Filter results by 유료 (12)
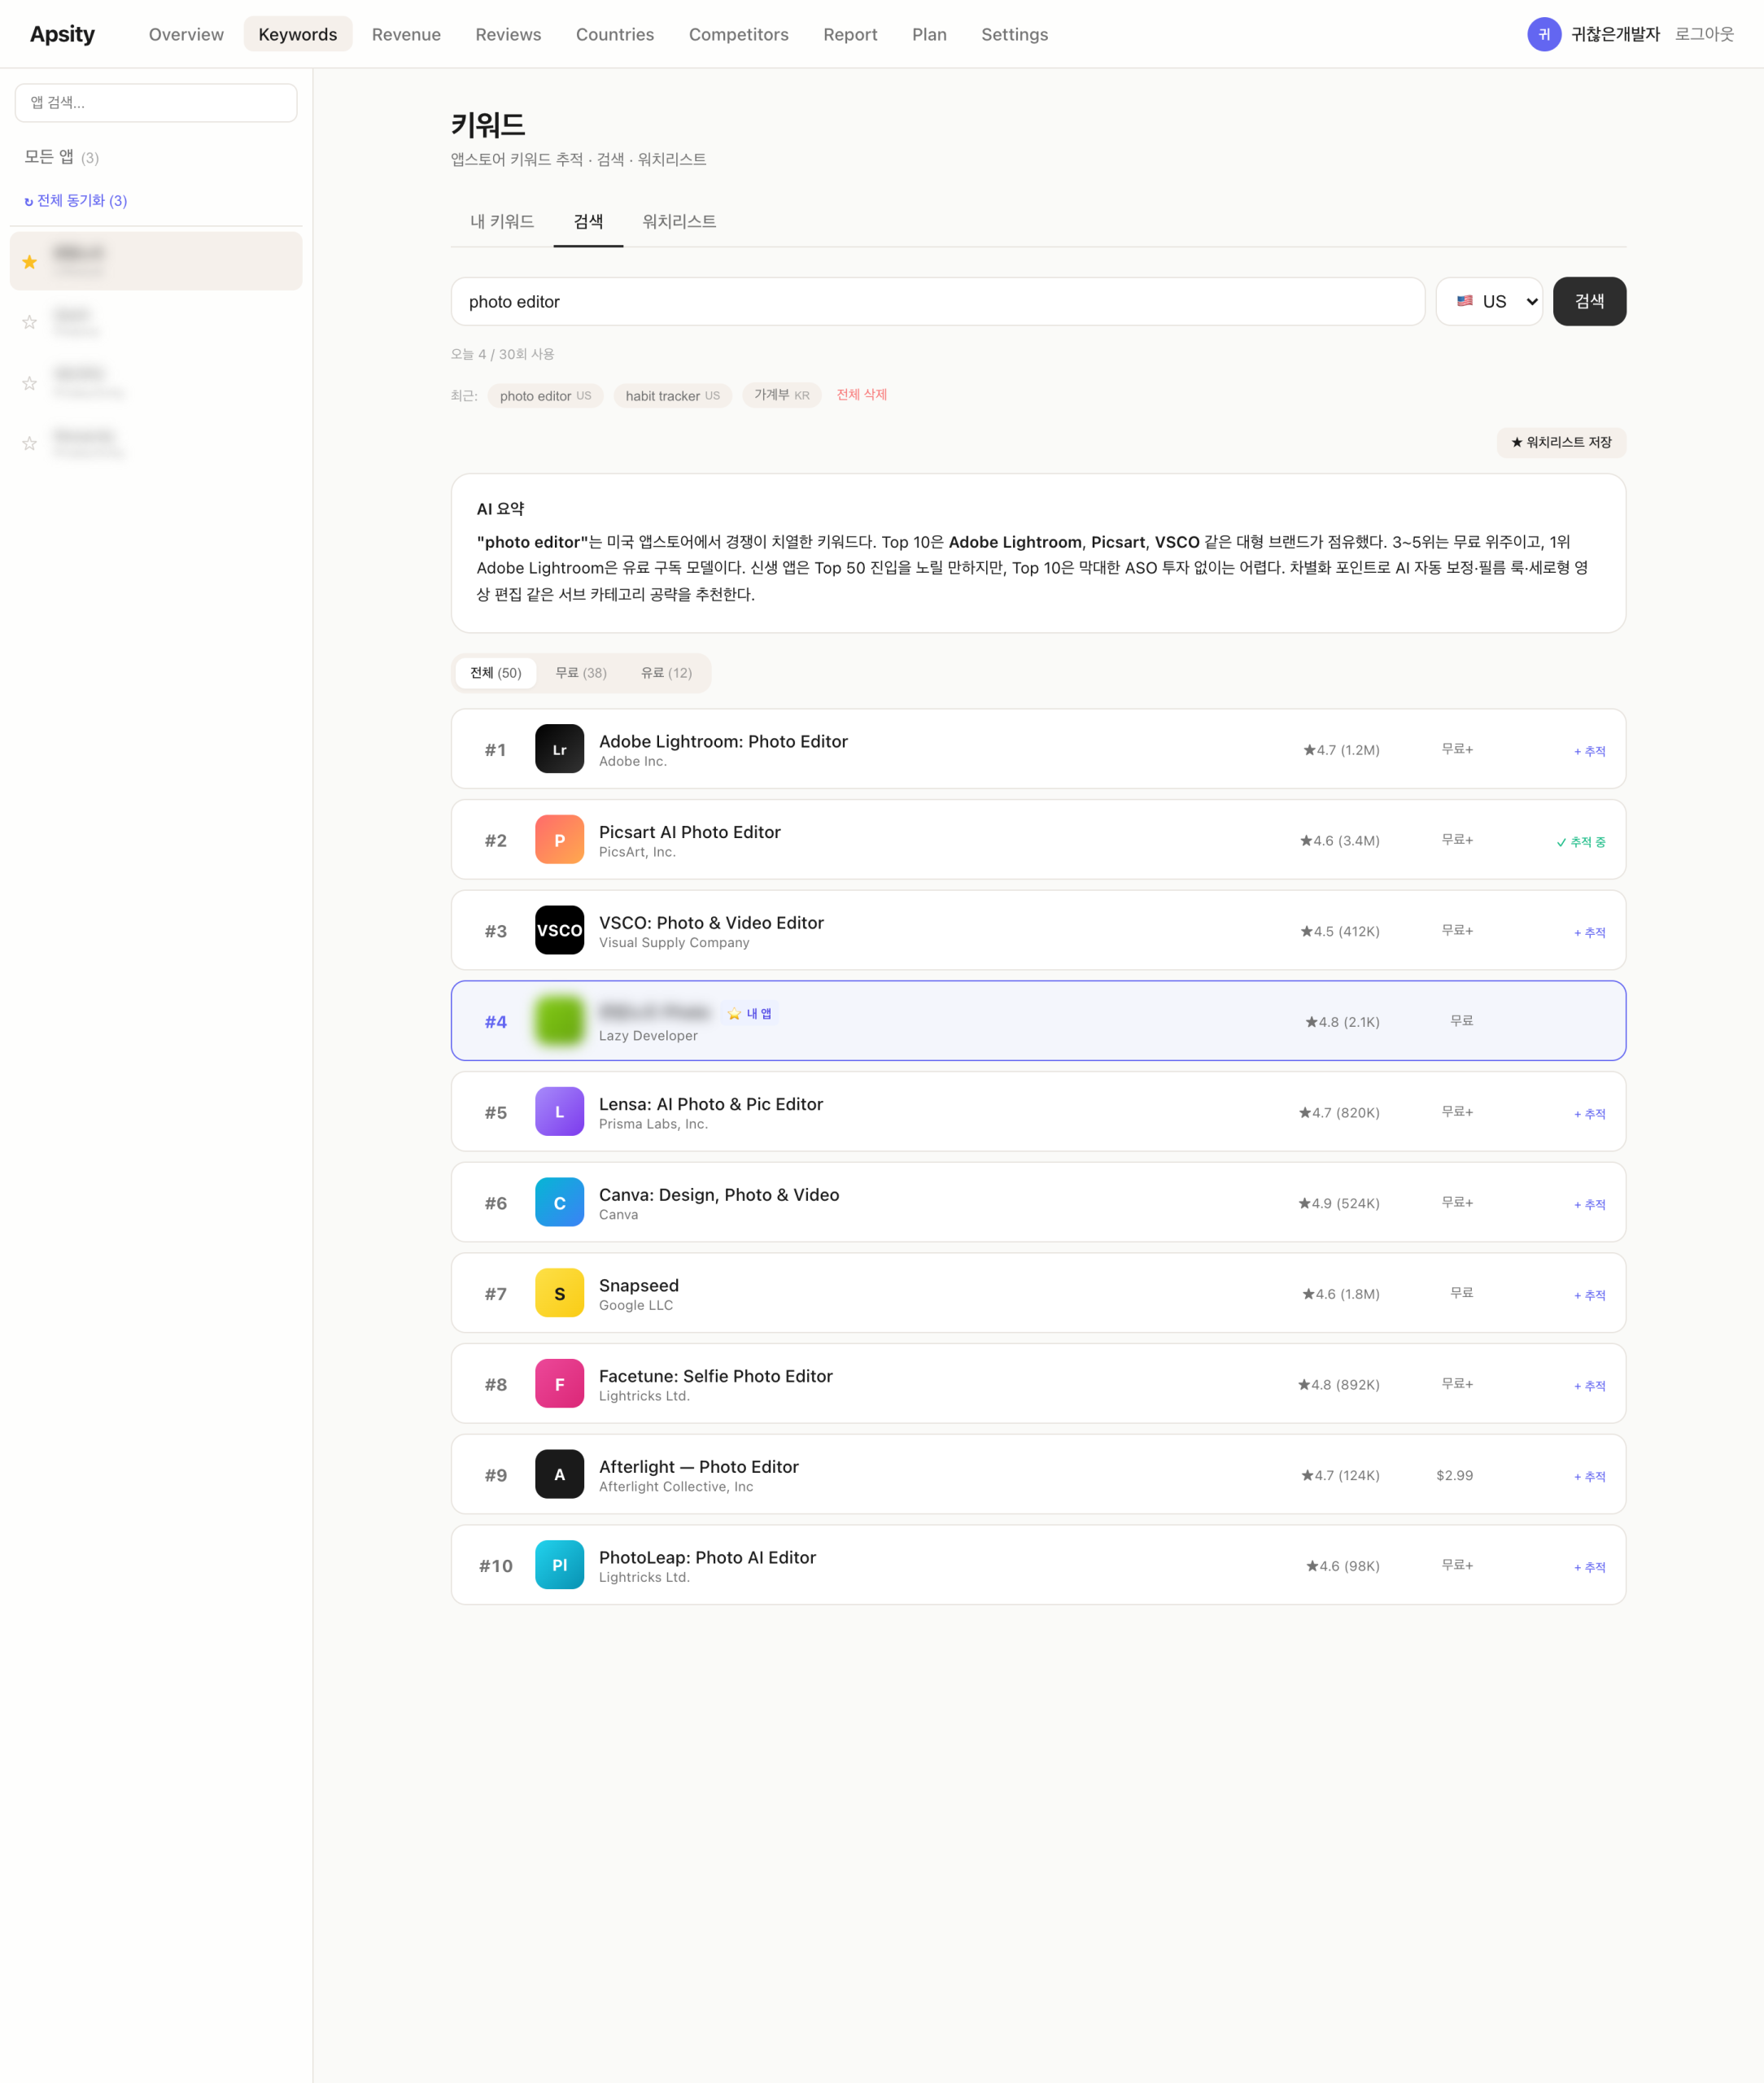This screenshot has height=2083, width=1764. [666, 673]
